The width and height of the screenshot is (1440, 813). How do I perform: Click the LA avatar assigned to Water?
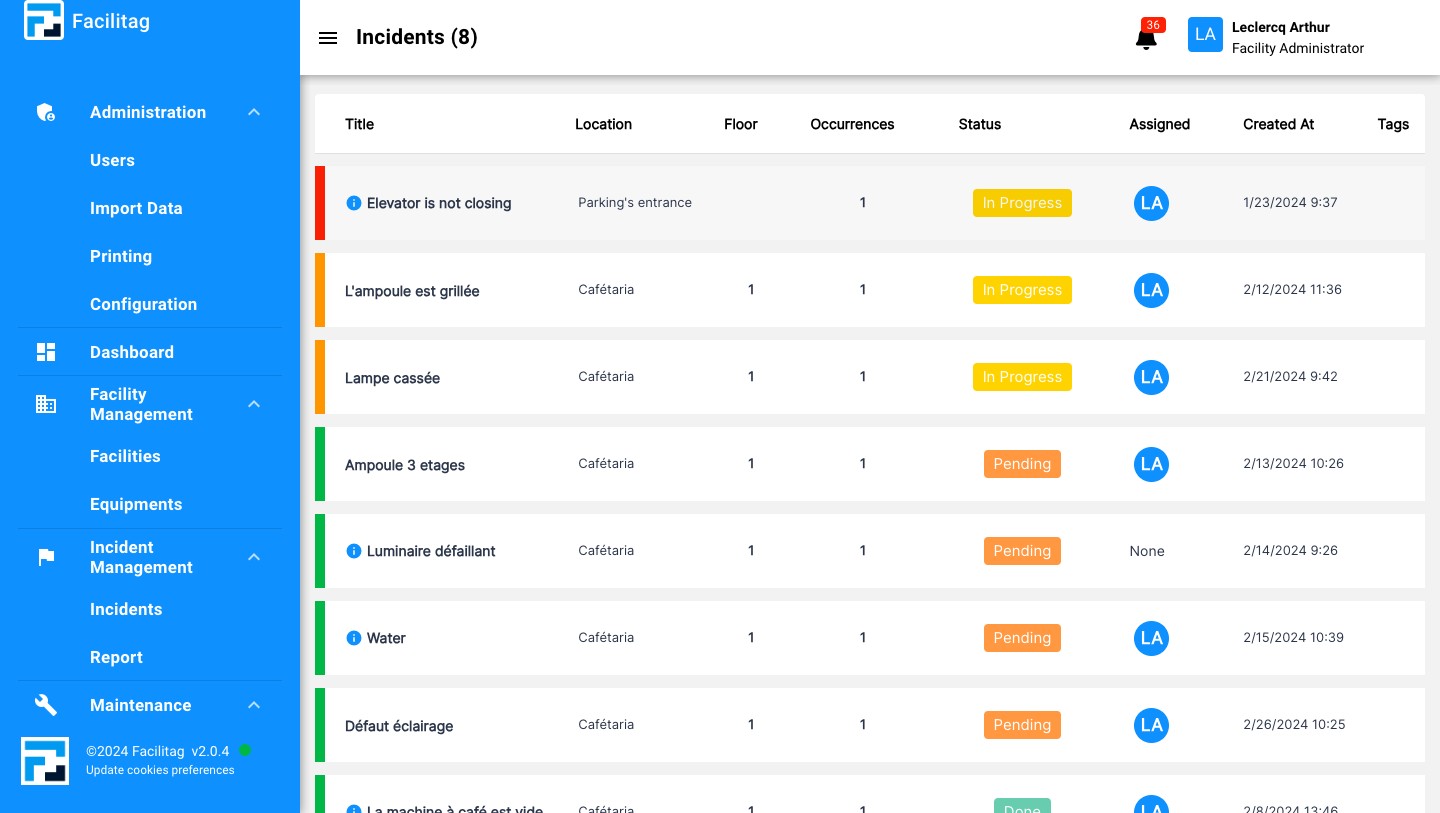1151,638
